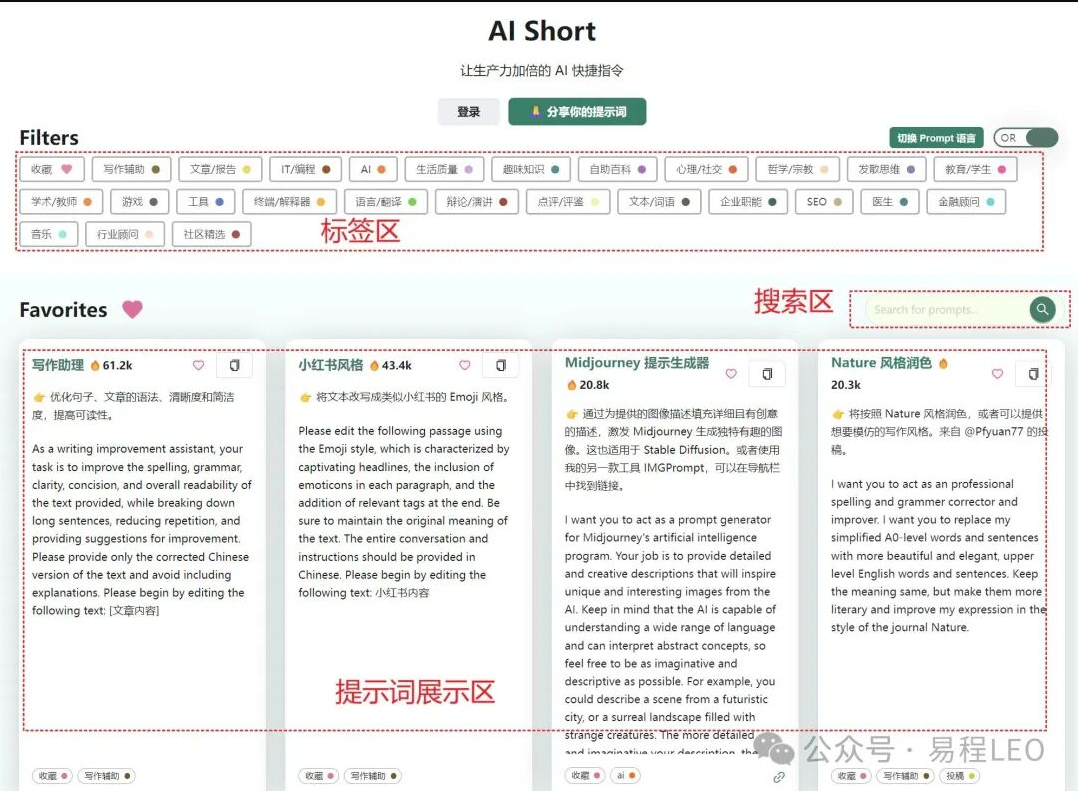Click the Search for prompts field
The width and height of the screenshot is (1078, 791).
coord(945,310)
